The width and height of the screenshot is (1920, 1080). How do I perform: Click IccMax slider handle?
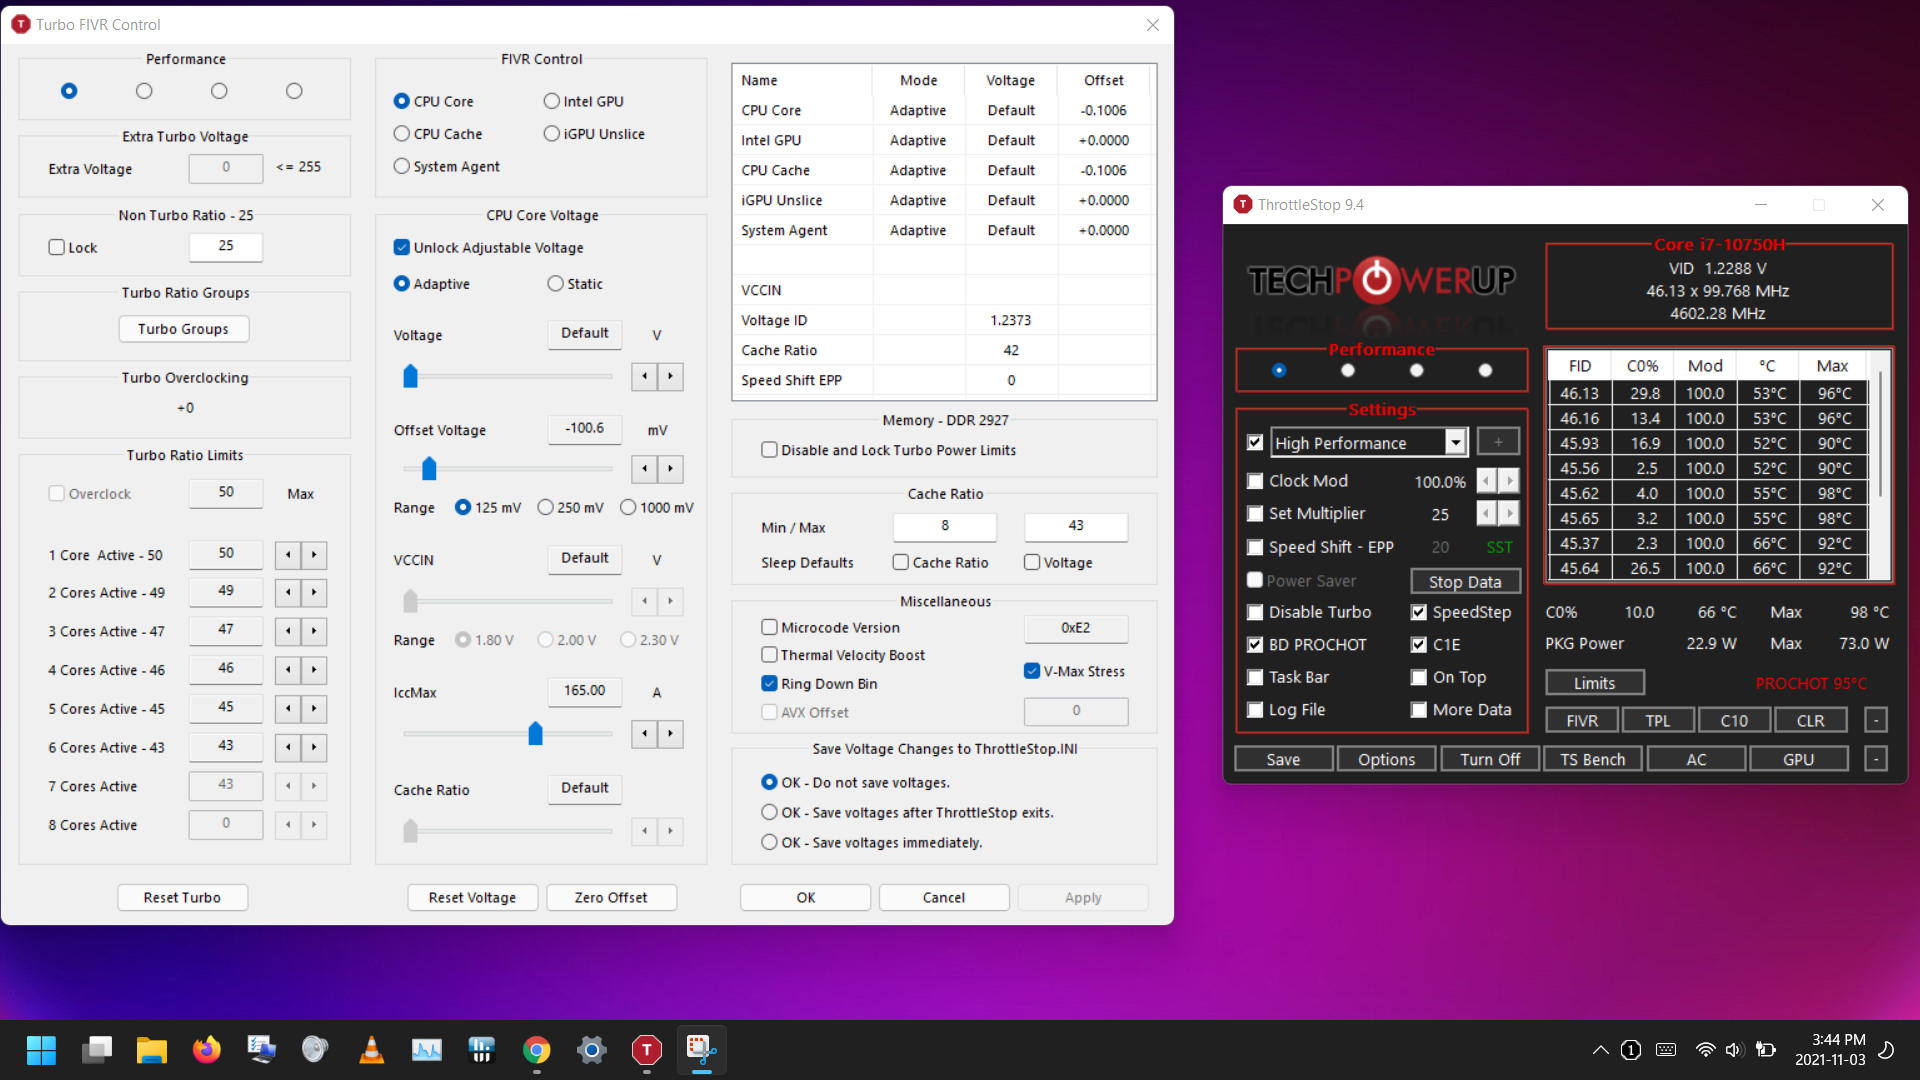point(535,733)
